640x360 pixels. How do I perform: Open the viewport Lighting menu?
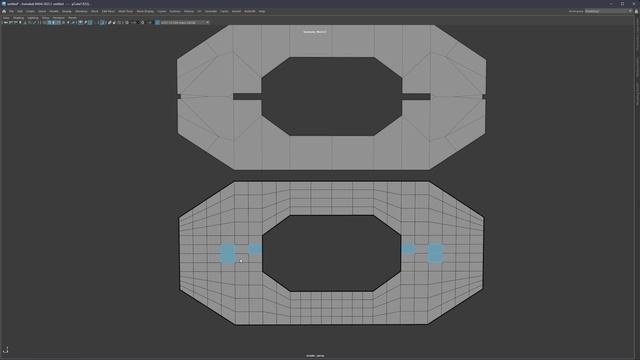pyautogui.click(x=33, y=18)
